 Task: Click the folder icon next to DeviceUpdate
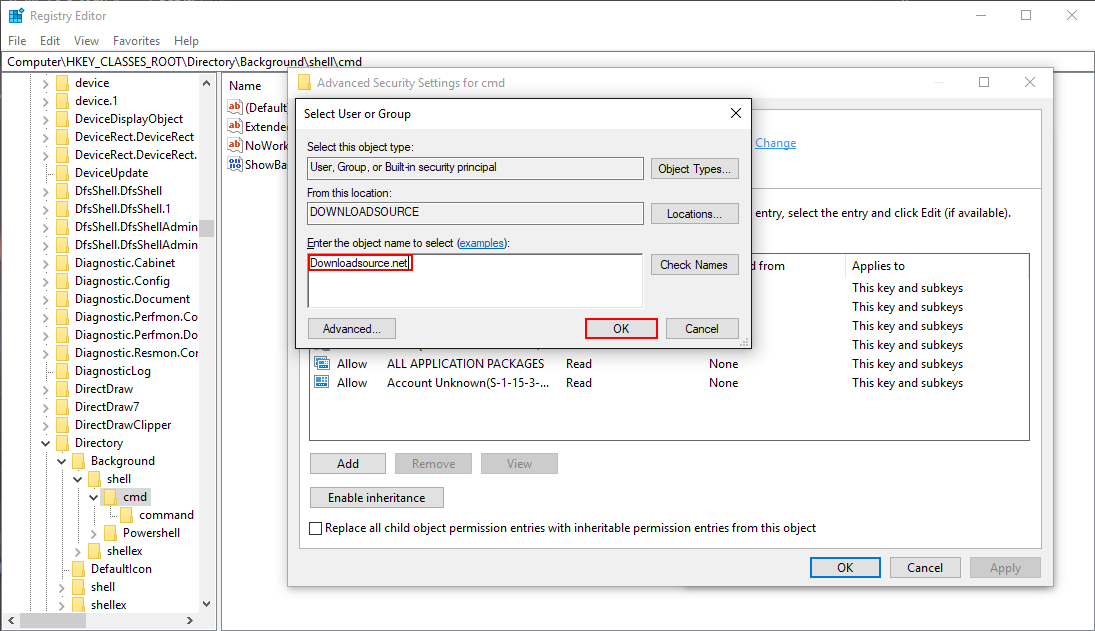pyautogui.click(x=62, y=172)
